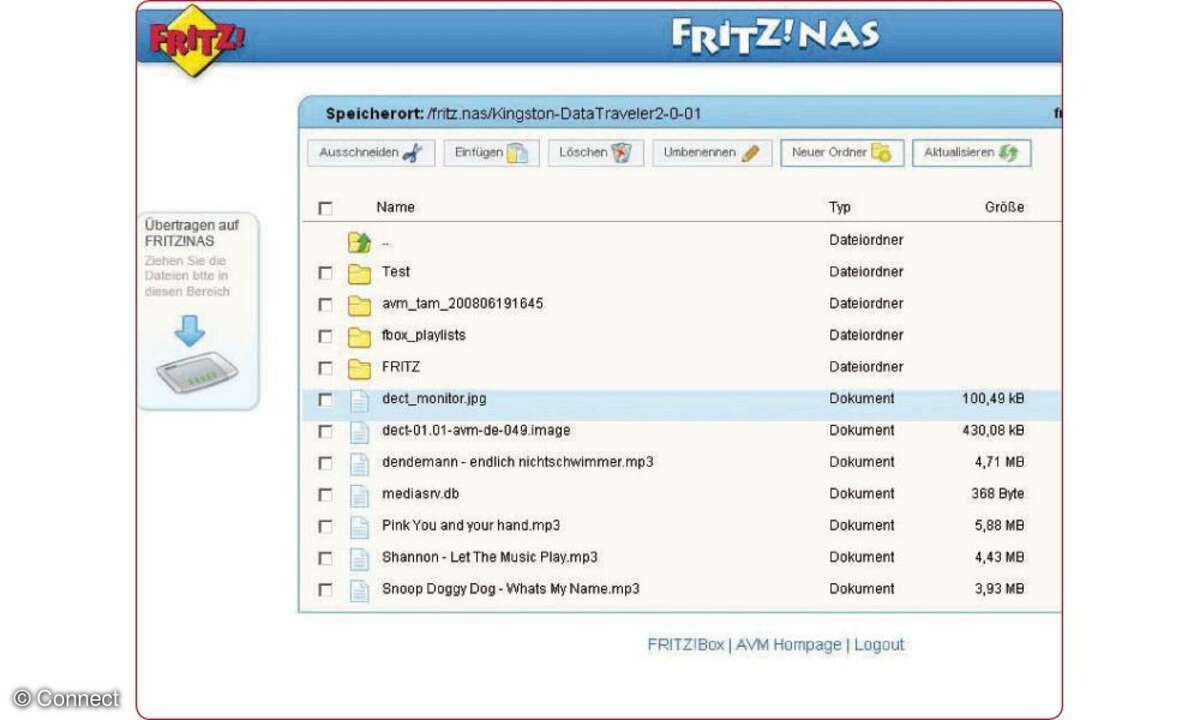Check the box for the dendemann mp3
This screenshot has height=720, width=1200.
point(325,463)
